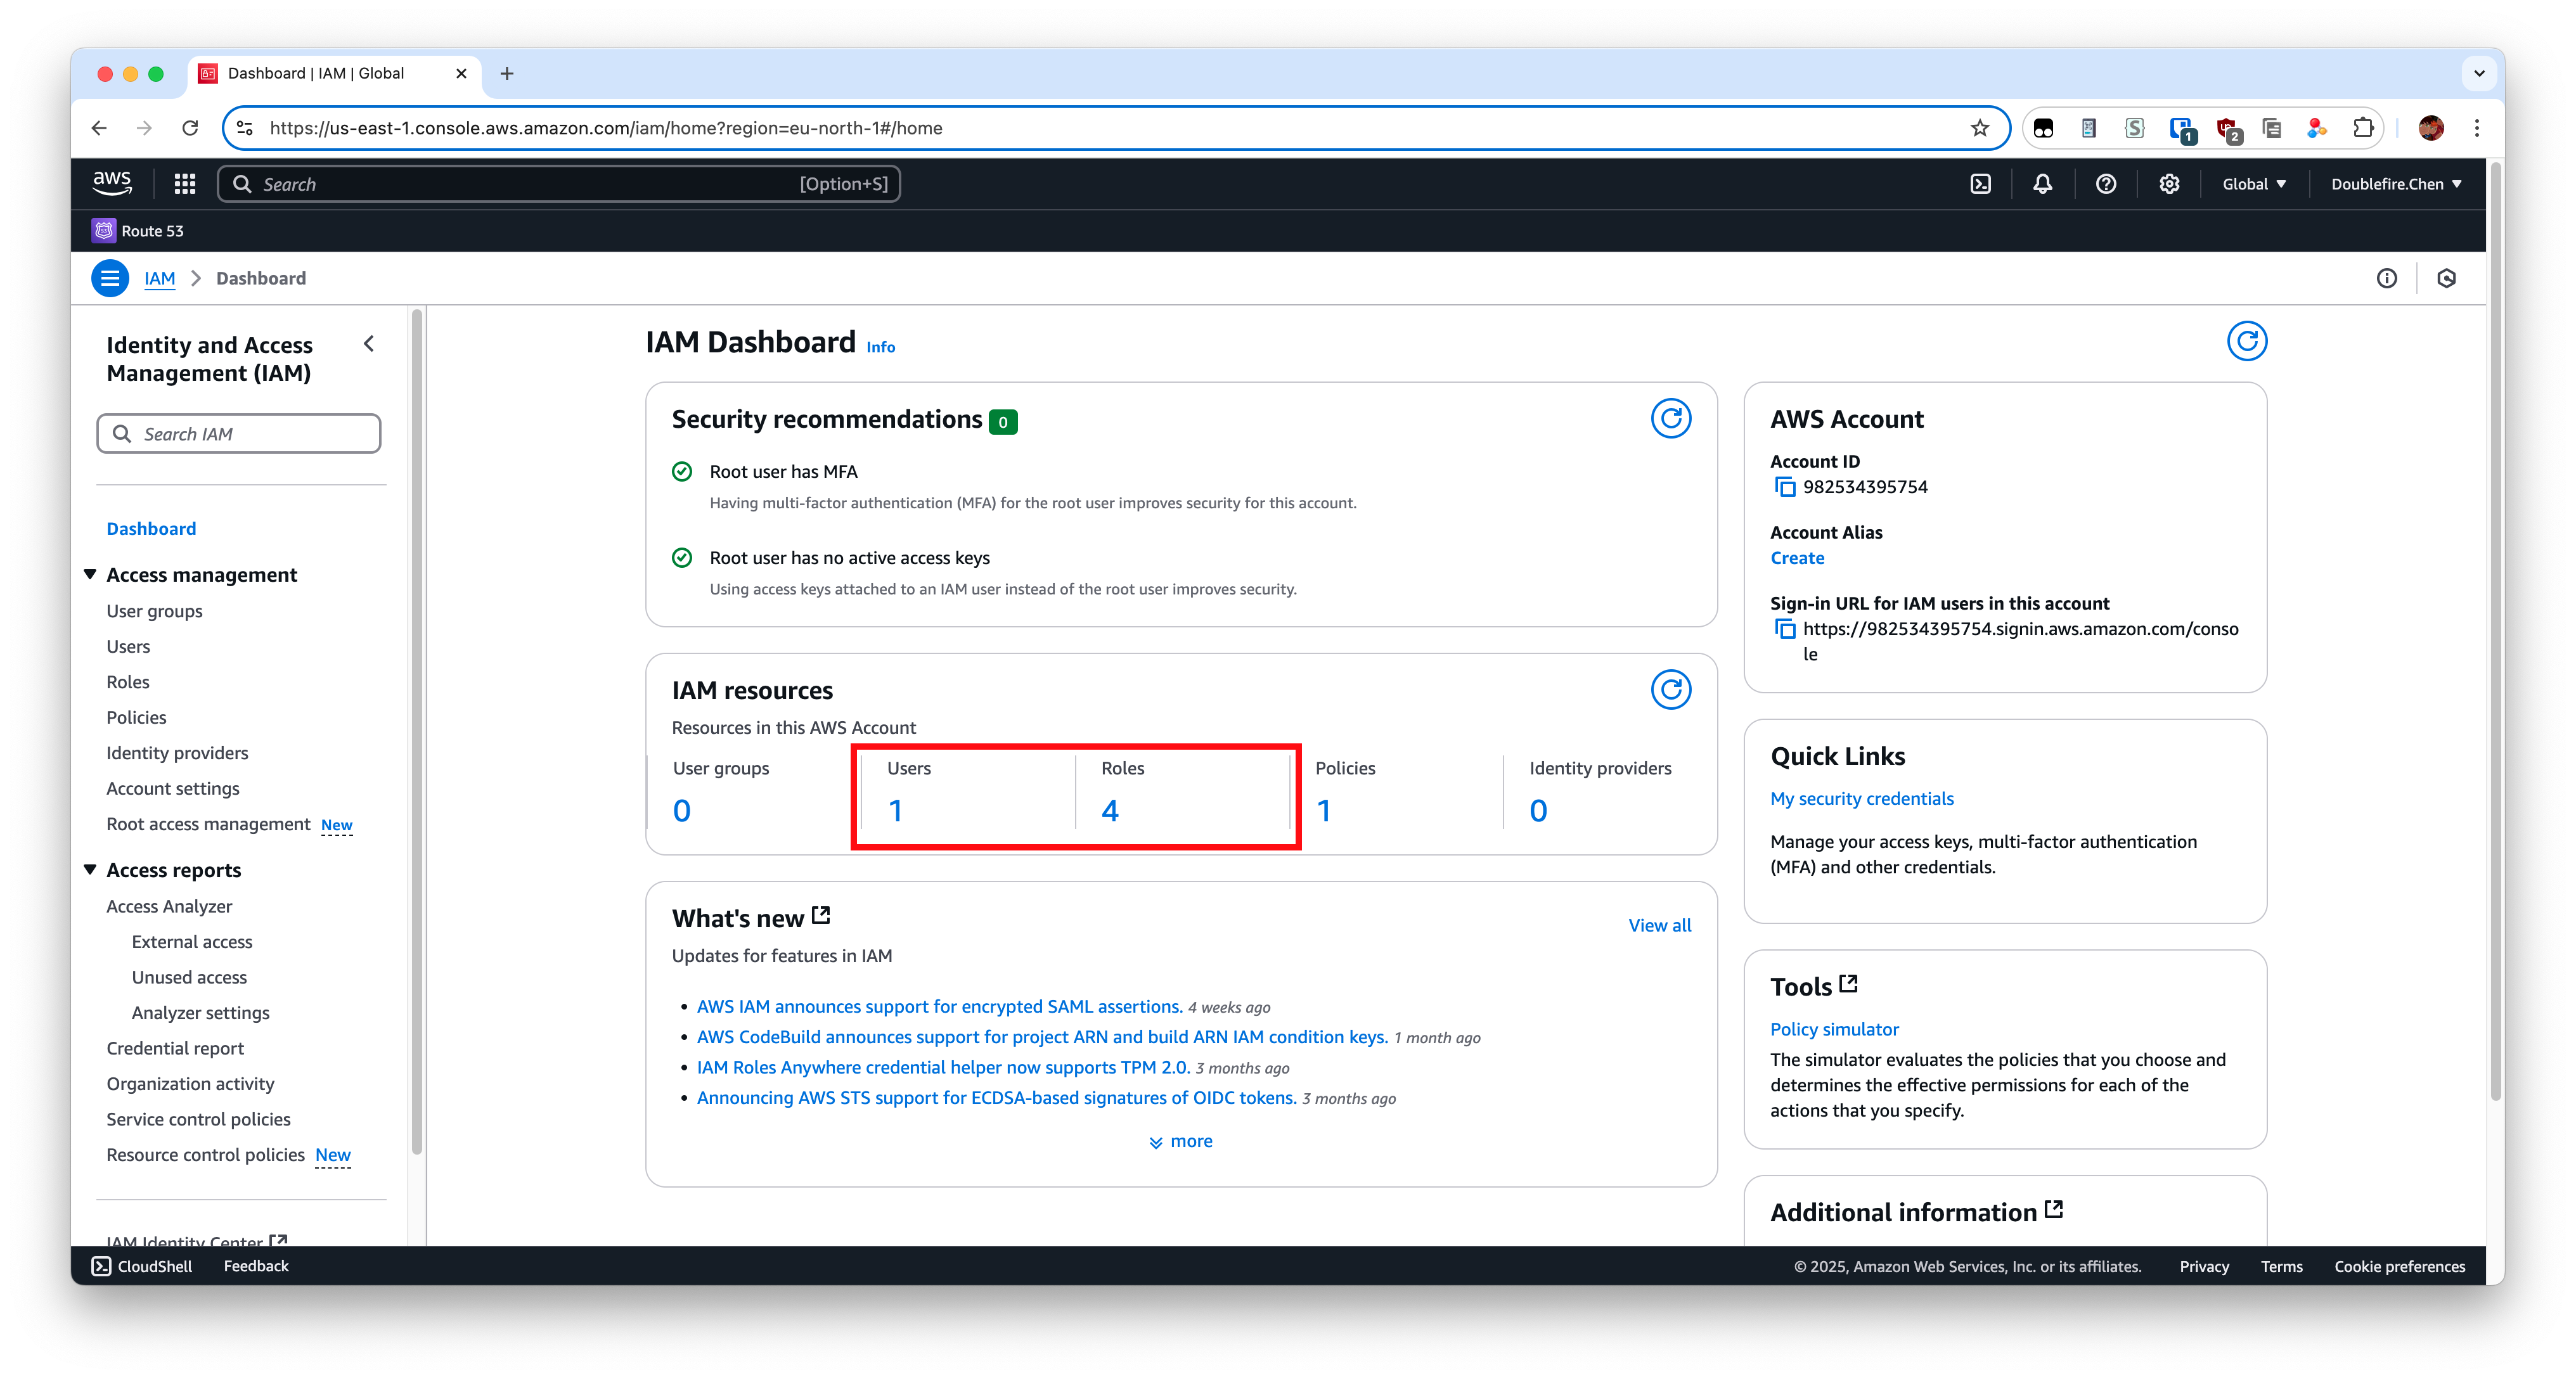Click the Feedback button in footer
Screen dimensions: 2576x1379
(x=256, y=1266)
